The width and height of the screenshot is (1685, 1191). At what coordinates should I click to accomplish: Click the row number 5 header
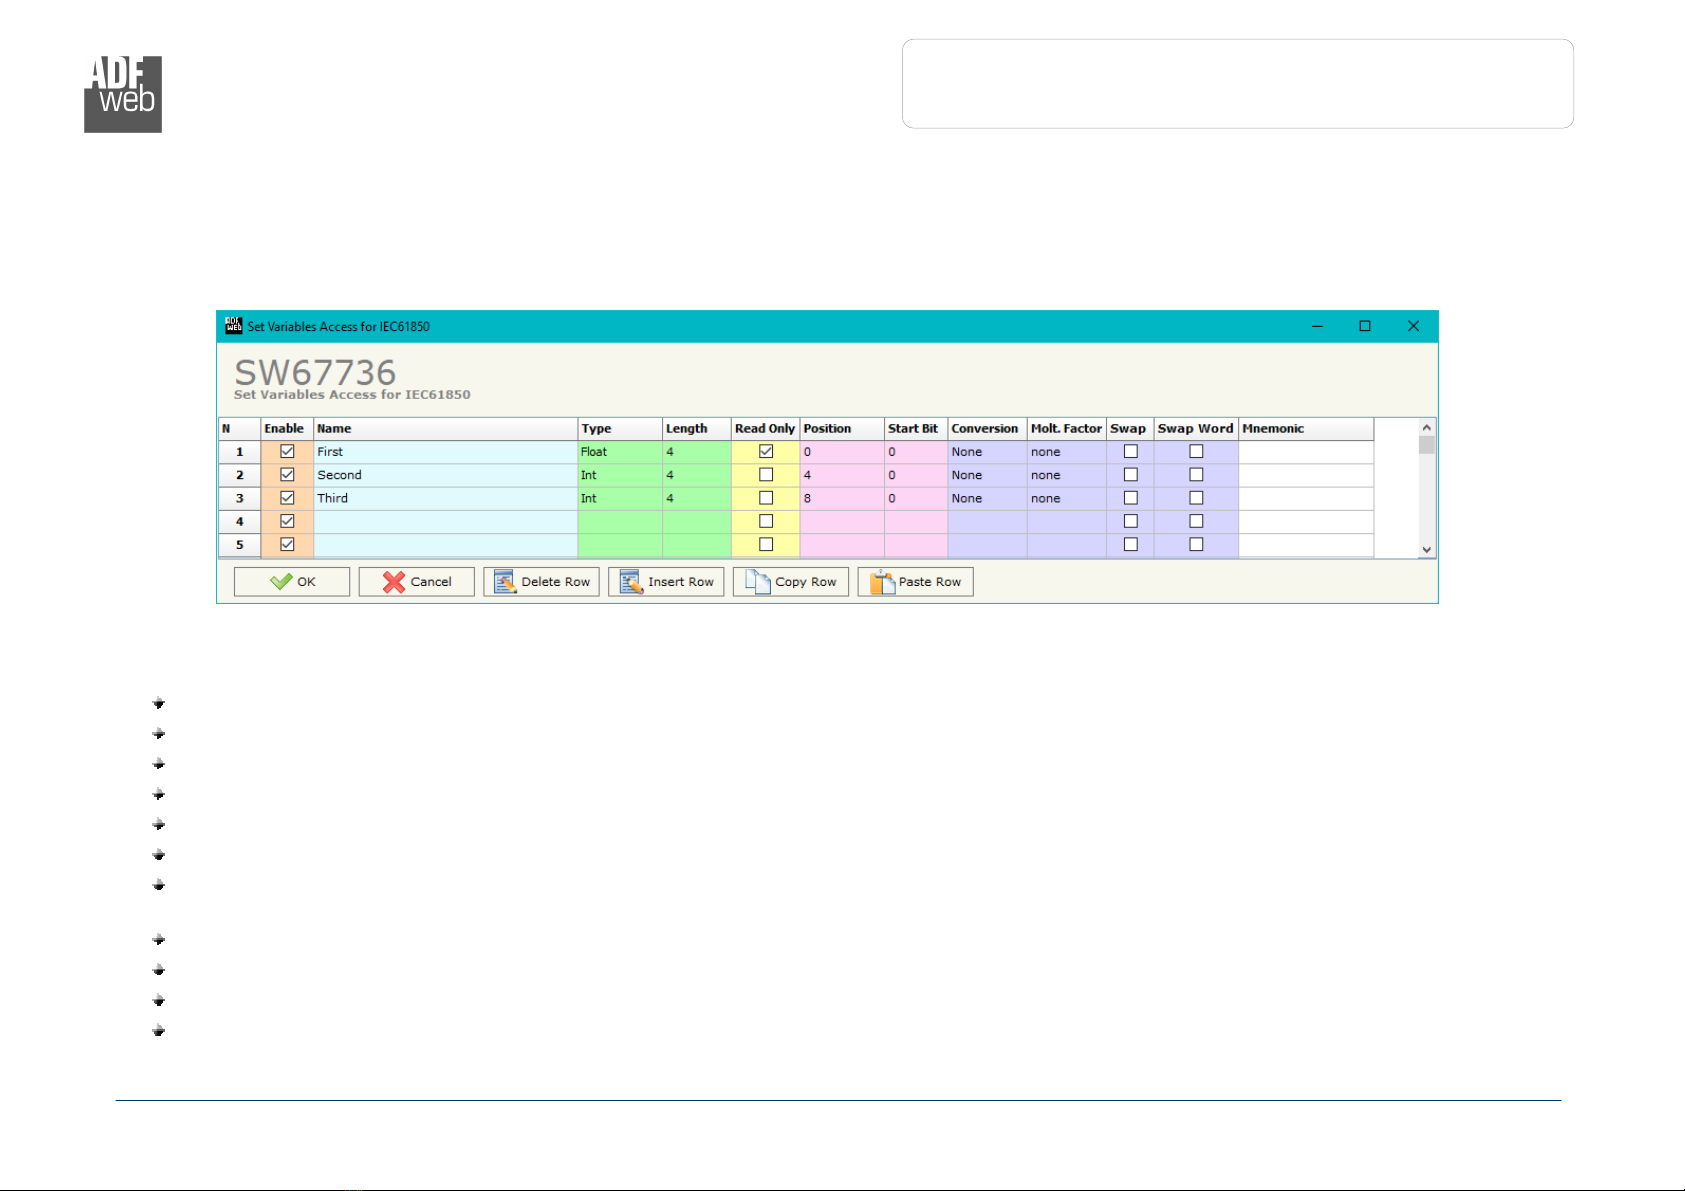(240, 545)
